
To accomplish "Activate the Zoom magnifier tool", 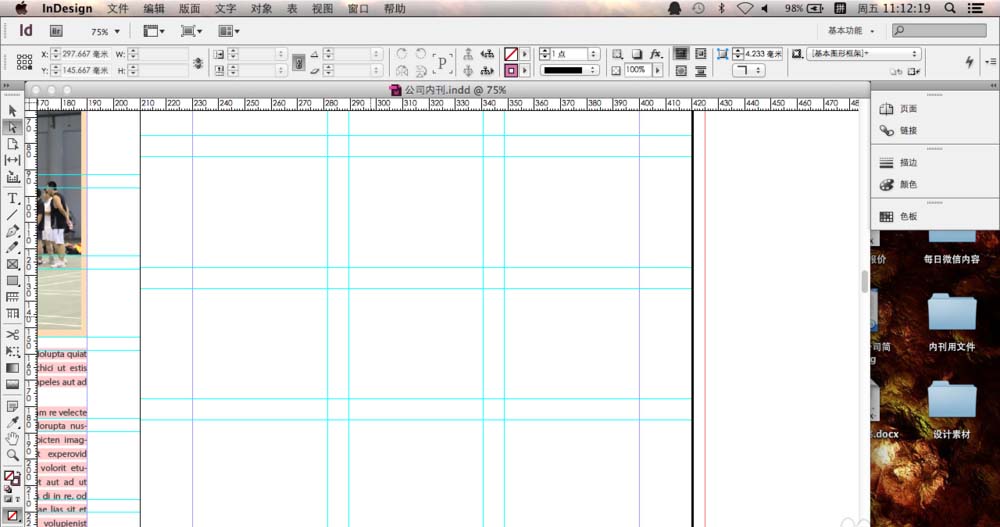I will [13, 455].
